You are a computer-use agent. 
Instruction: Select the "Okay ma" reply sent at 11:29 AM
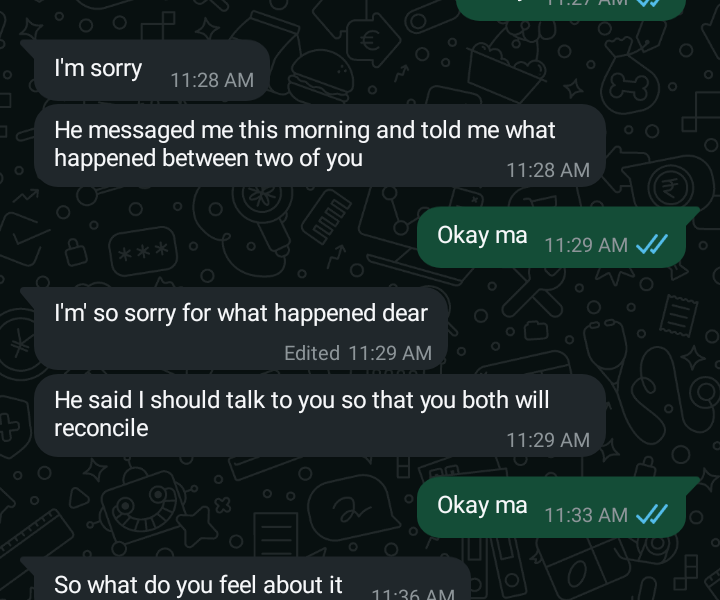(482, 235)
